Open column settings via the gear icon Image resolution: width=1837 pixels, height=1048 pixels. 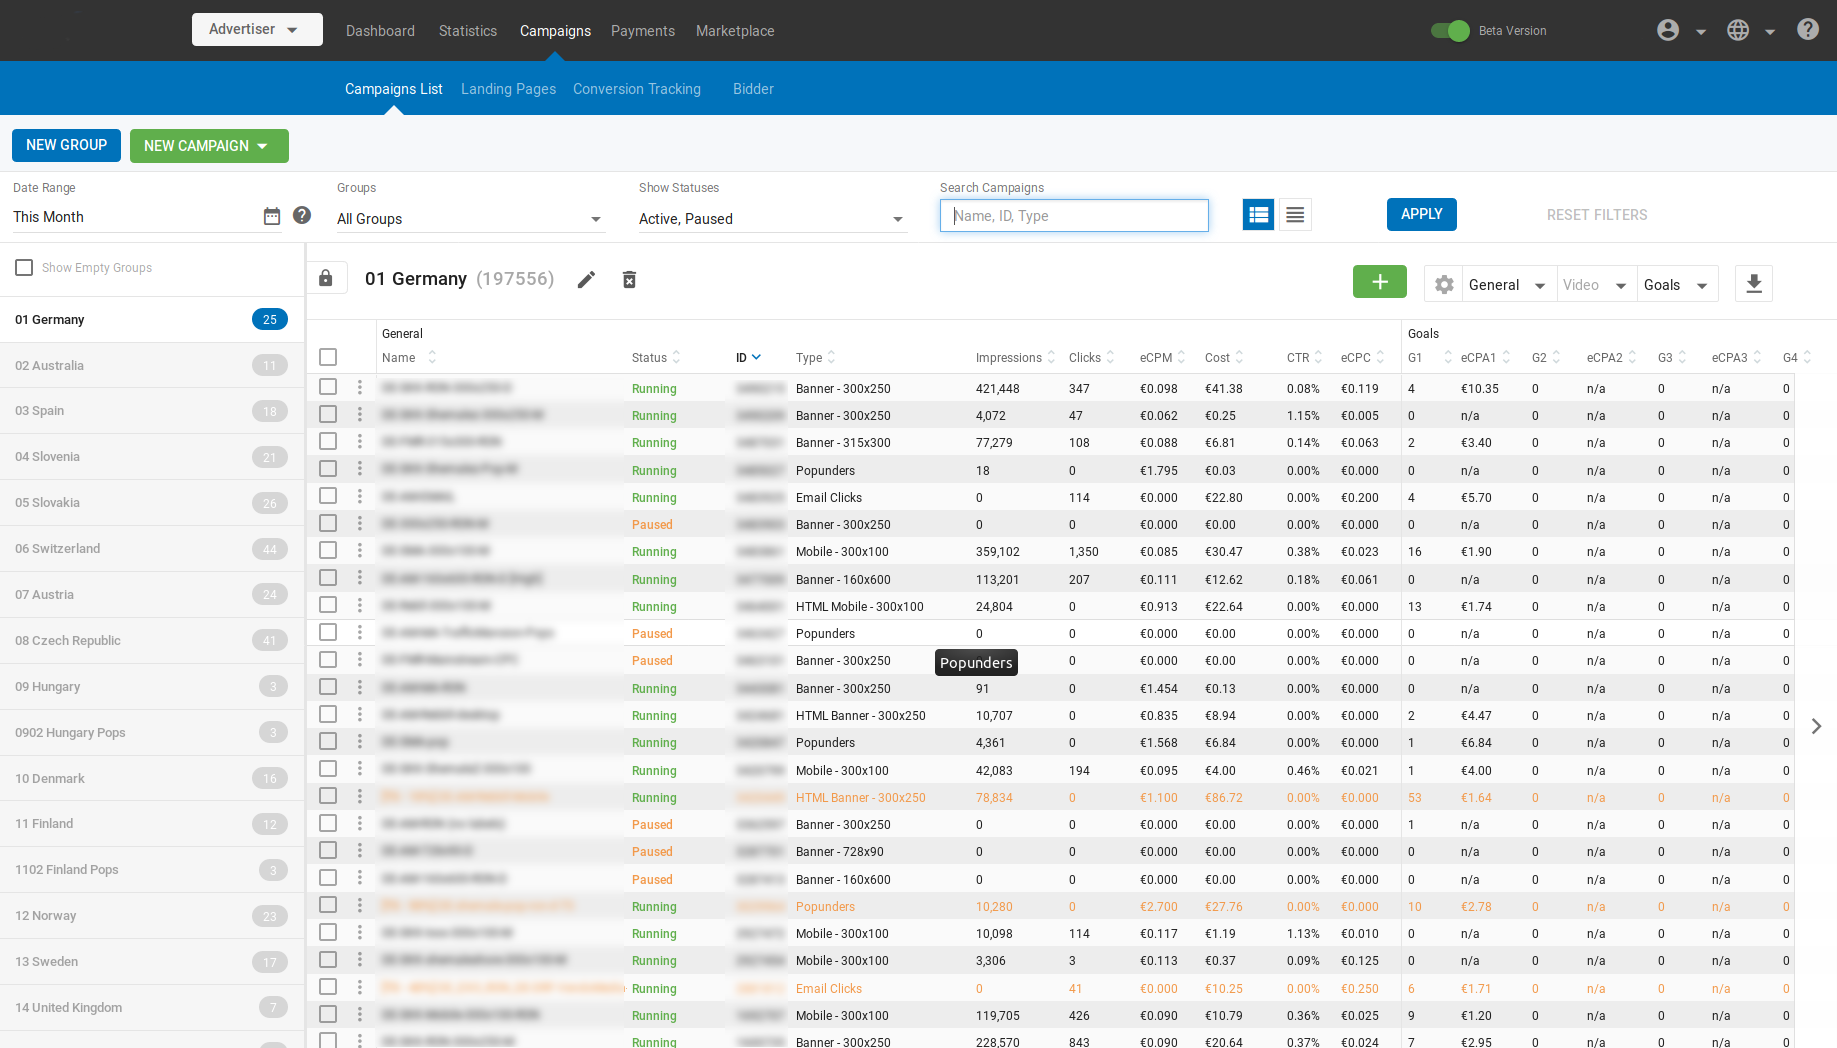1443,284
